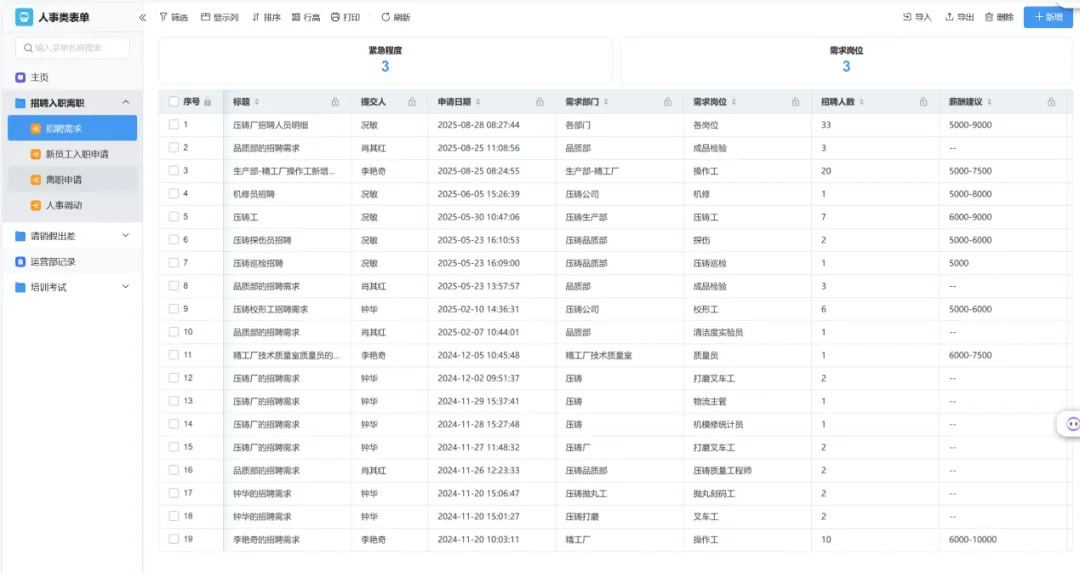
Task: Go to 人事调动 in the sidebar
Action: (64, 205)
